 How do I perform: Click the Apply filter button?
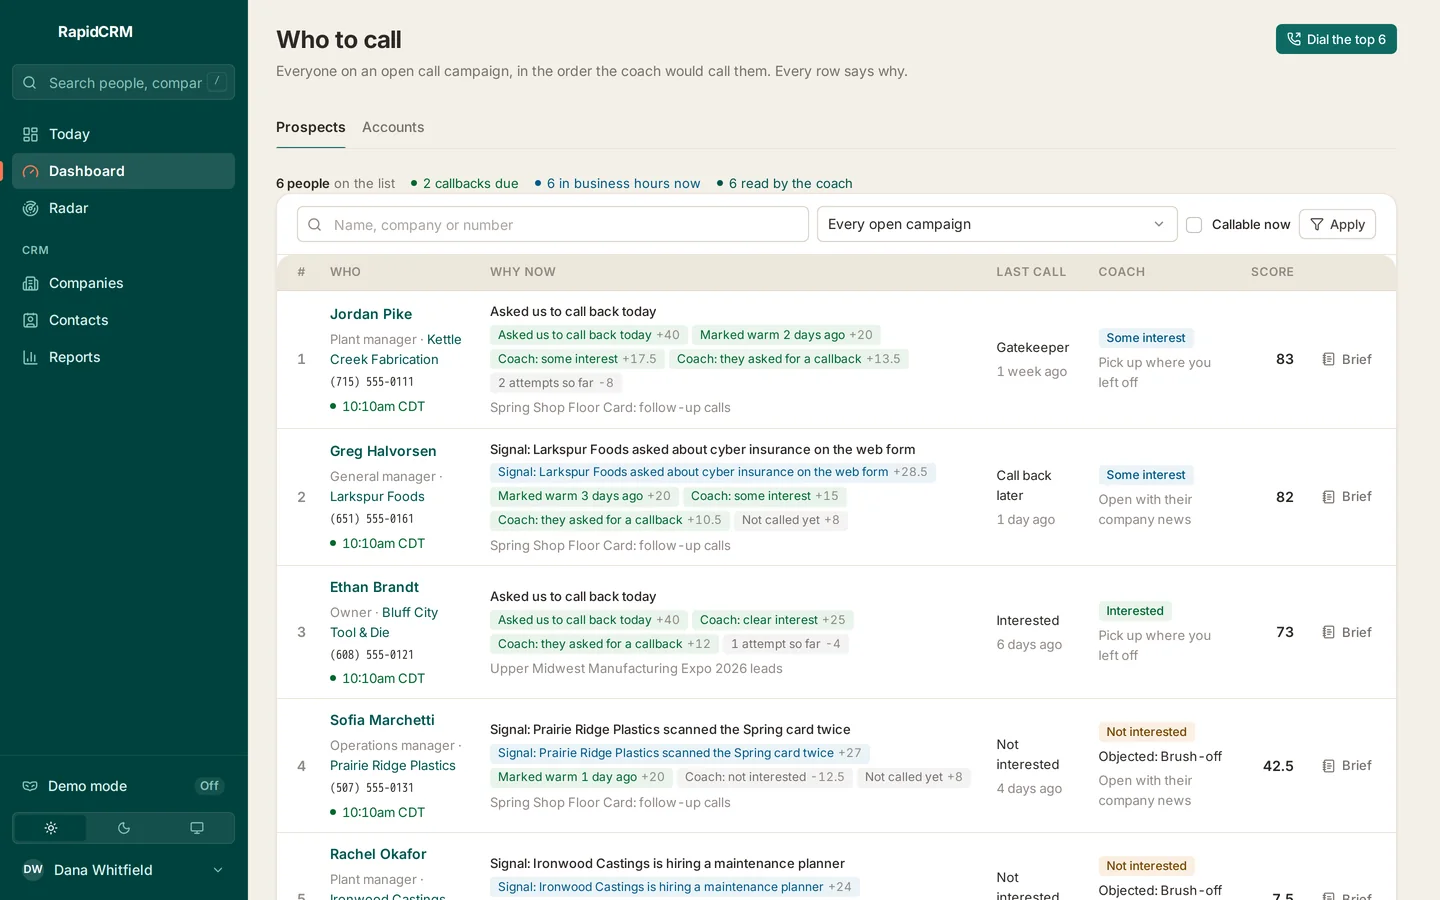click(x=1337, y=225)
